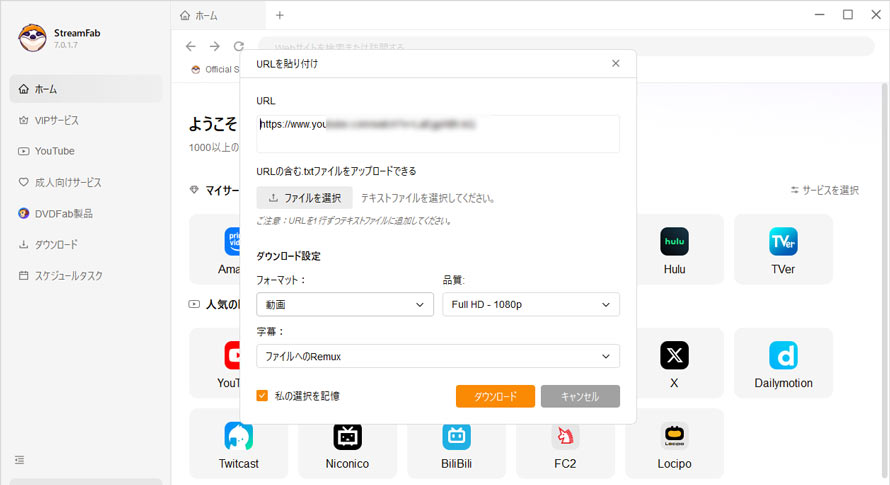890x485 pixels.
Task: Click テキストファイルを選択してください text
Action: (427, 198)
